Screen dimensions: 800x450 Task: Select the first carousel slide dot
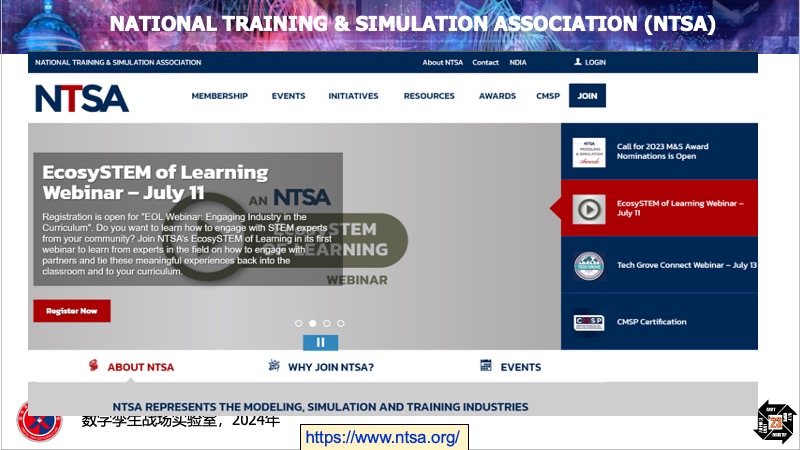(298, 323)
